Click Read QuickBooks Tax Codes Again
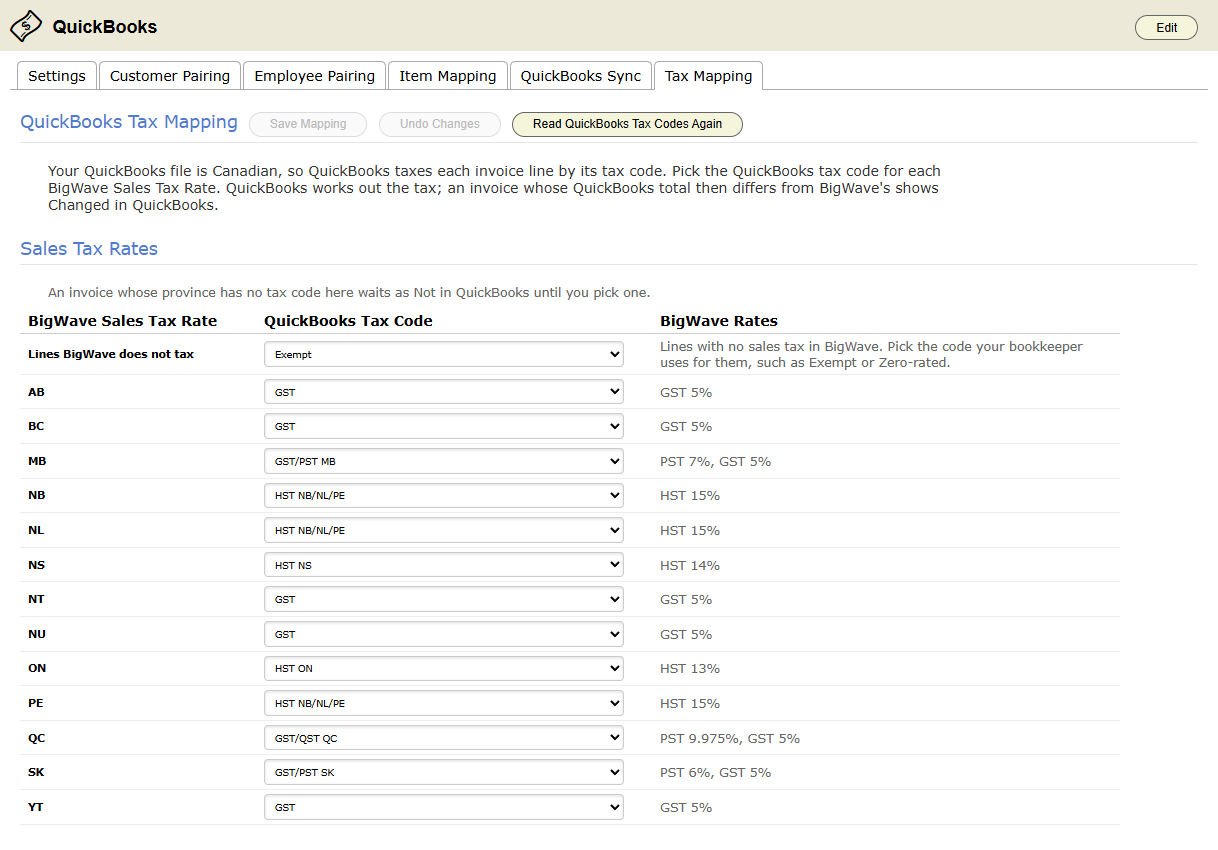The height and width of the screenshot is (850, 1218). point(627,124)
